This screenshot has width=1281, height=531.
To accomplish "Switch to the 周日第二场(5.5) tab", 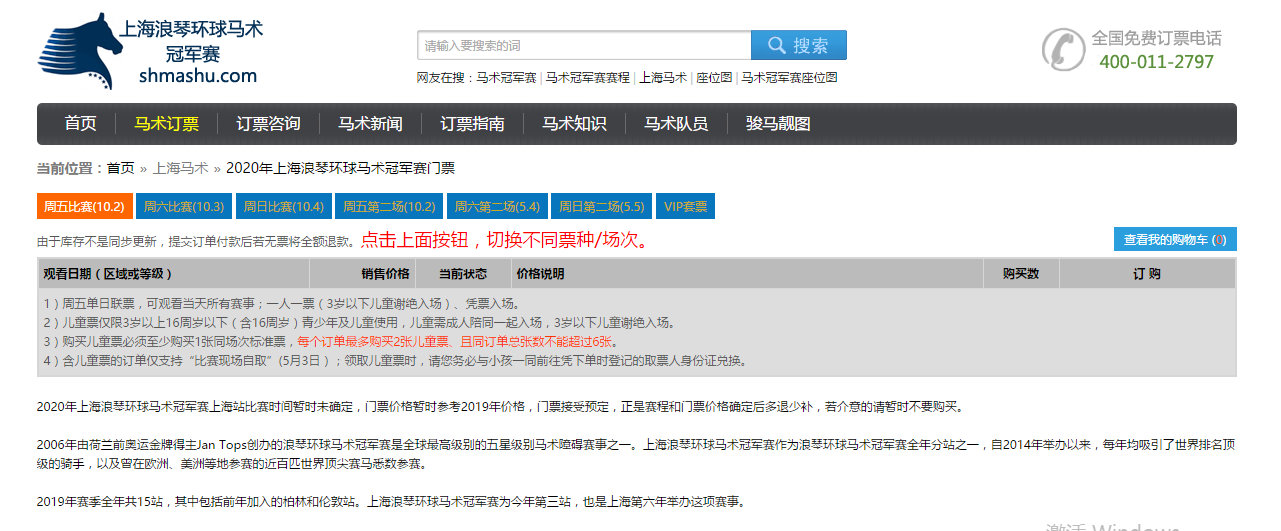I will pos(602,206).
